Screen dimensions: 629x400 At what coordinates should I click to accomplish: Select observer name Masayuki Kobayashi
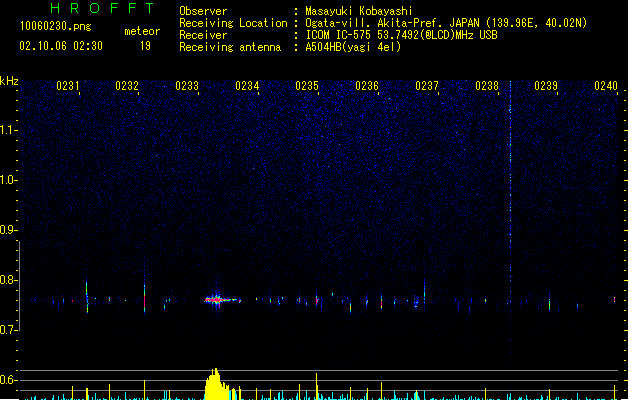coord(359,11)
